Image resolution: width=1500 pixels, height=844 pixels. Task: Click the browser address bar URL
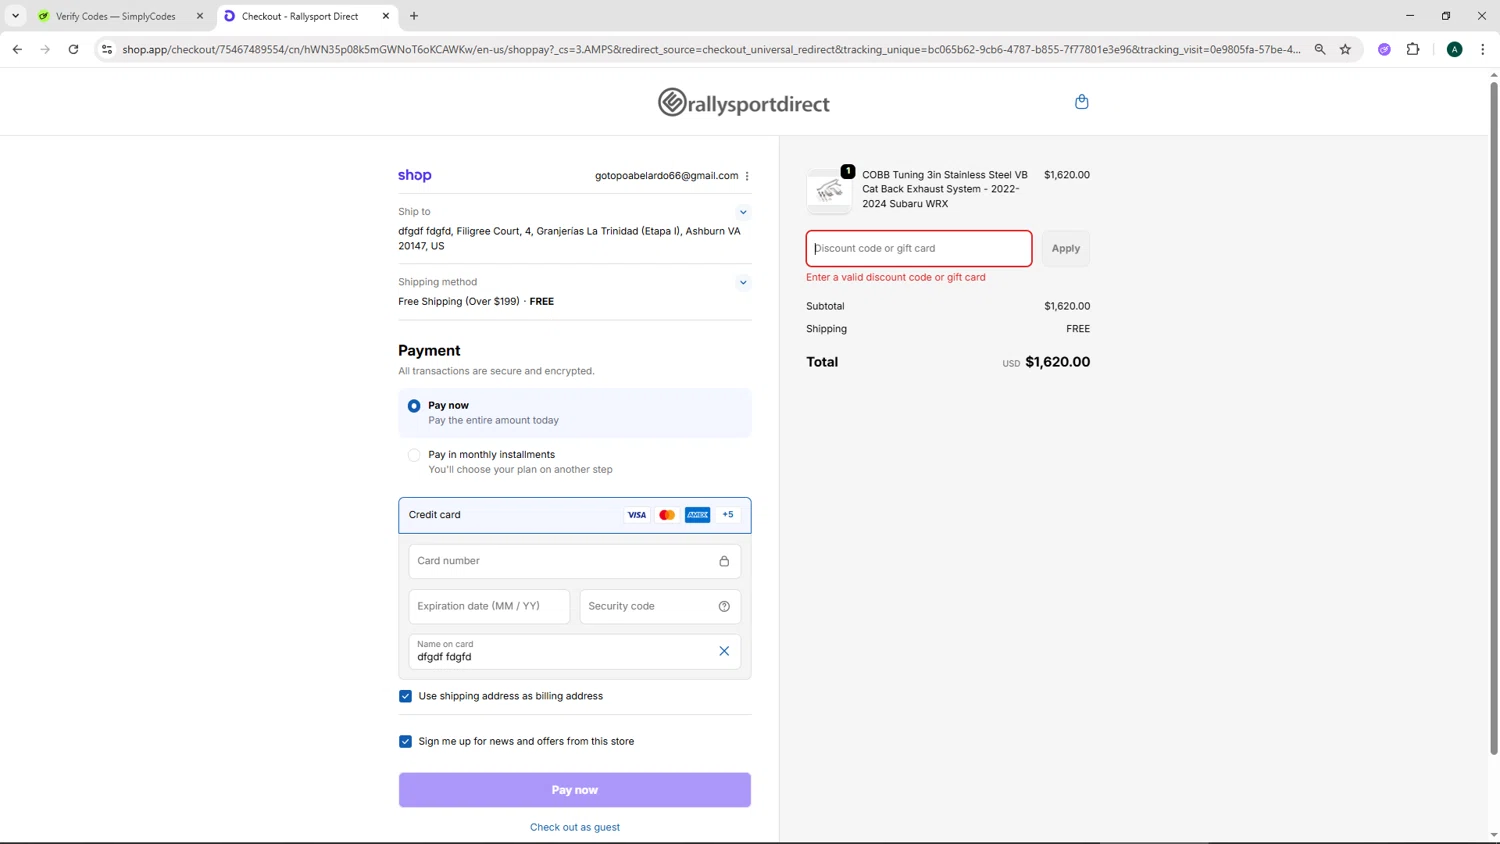click(711, 49)
